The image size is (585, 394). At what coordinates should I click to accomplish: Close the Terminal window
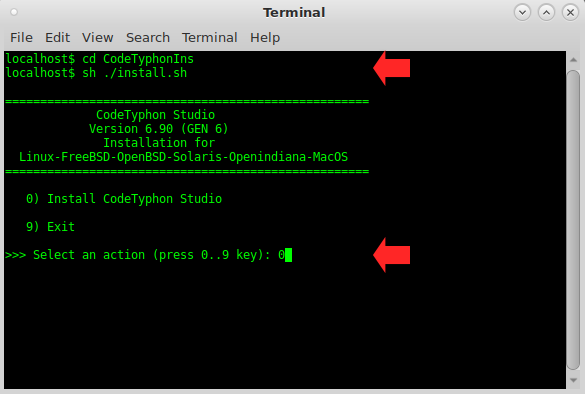pos(570,13)
